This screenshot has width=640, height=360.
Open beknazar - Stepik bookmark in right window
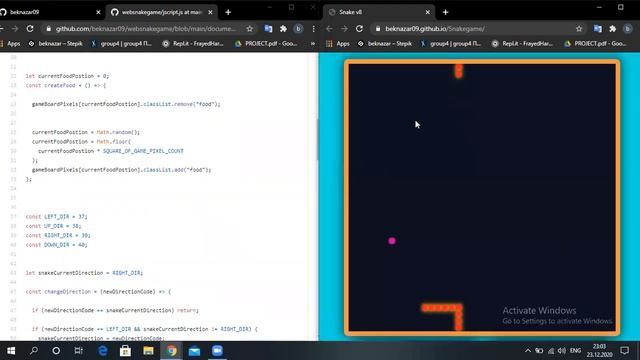384,43
